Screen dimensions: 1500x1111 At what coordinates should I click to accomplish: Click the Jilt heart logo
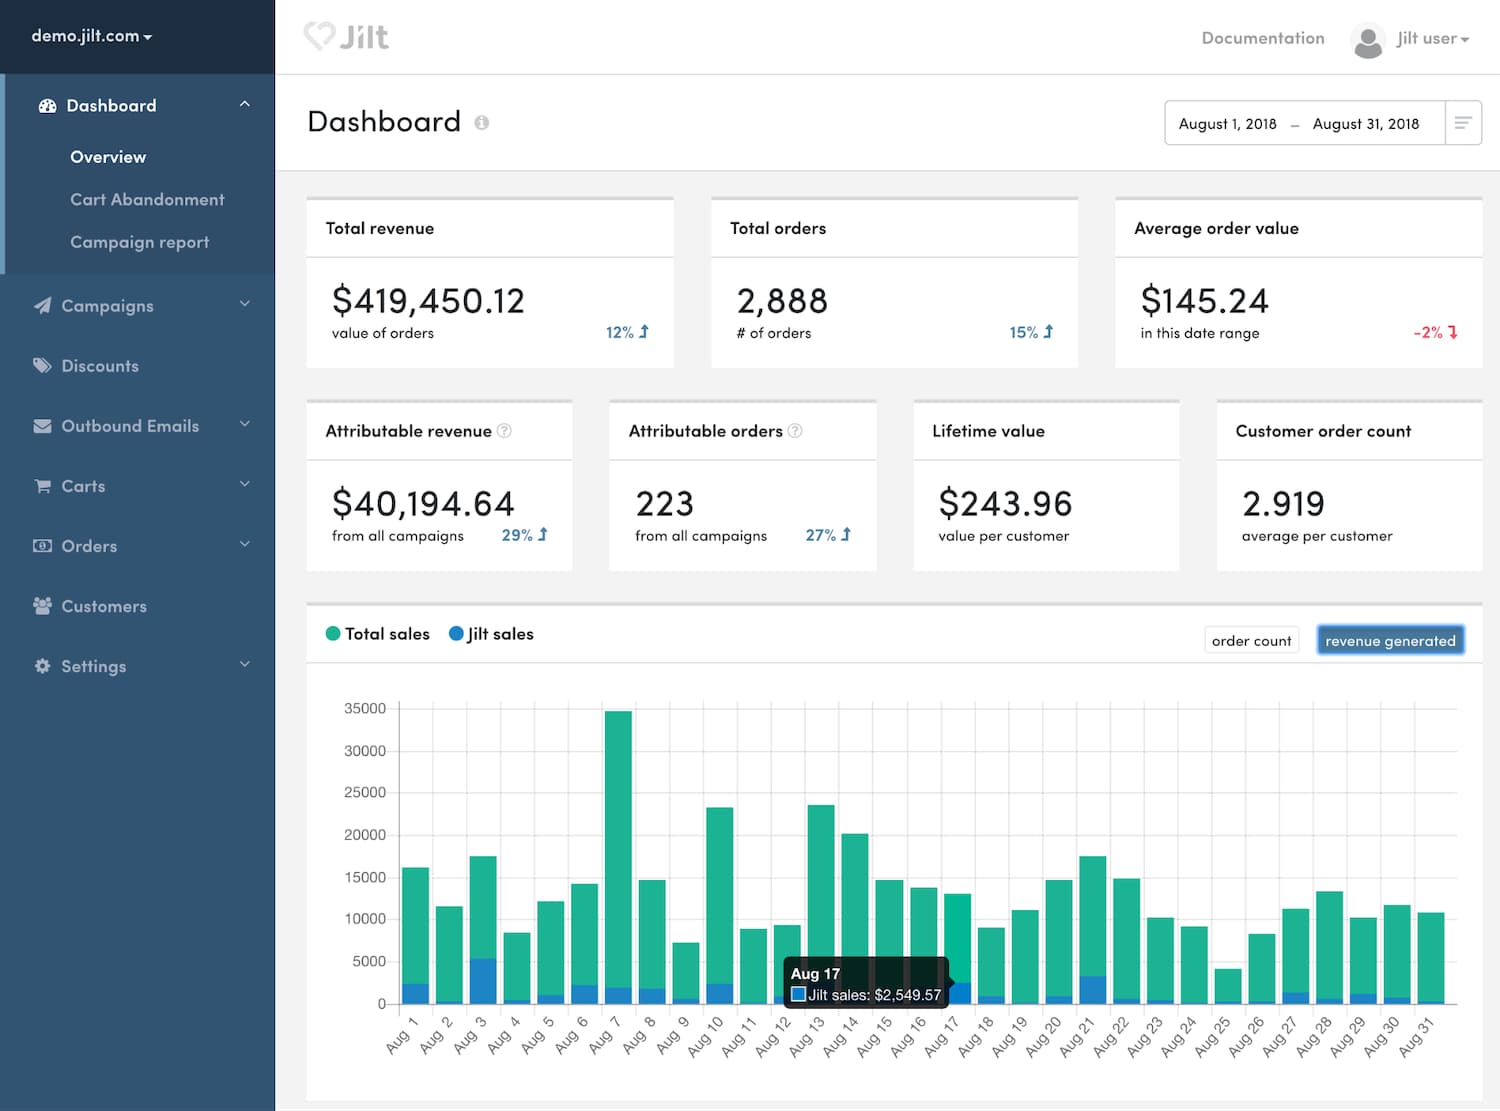coord(320,37)
